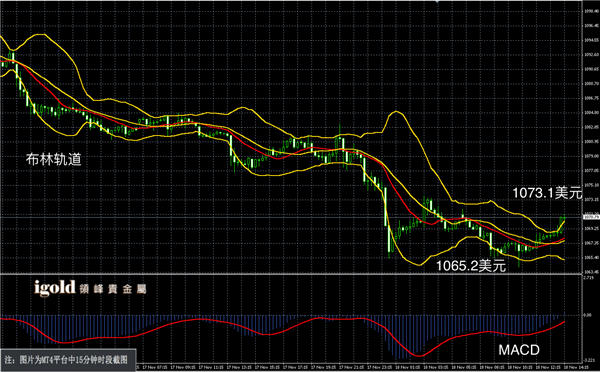This screenshot has height=372, width=600.
Task: Click the 1073.1美元 price annotation
Action: point(547,193)
